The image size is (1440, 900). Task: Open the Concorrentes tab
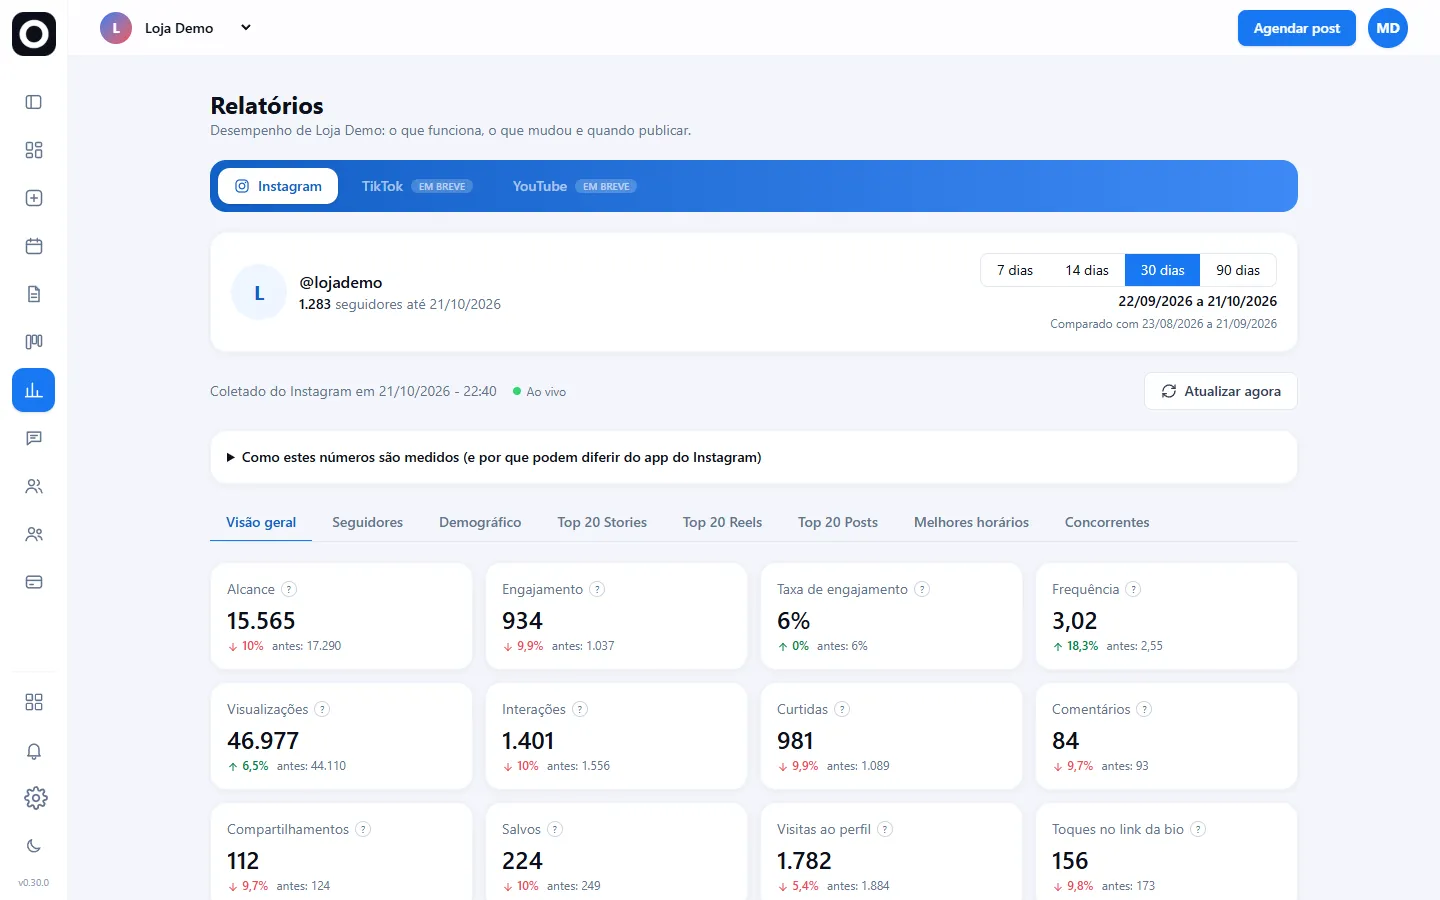click(1107, 522)
